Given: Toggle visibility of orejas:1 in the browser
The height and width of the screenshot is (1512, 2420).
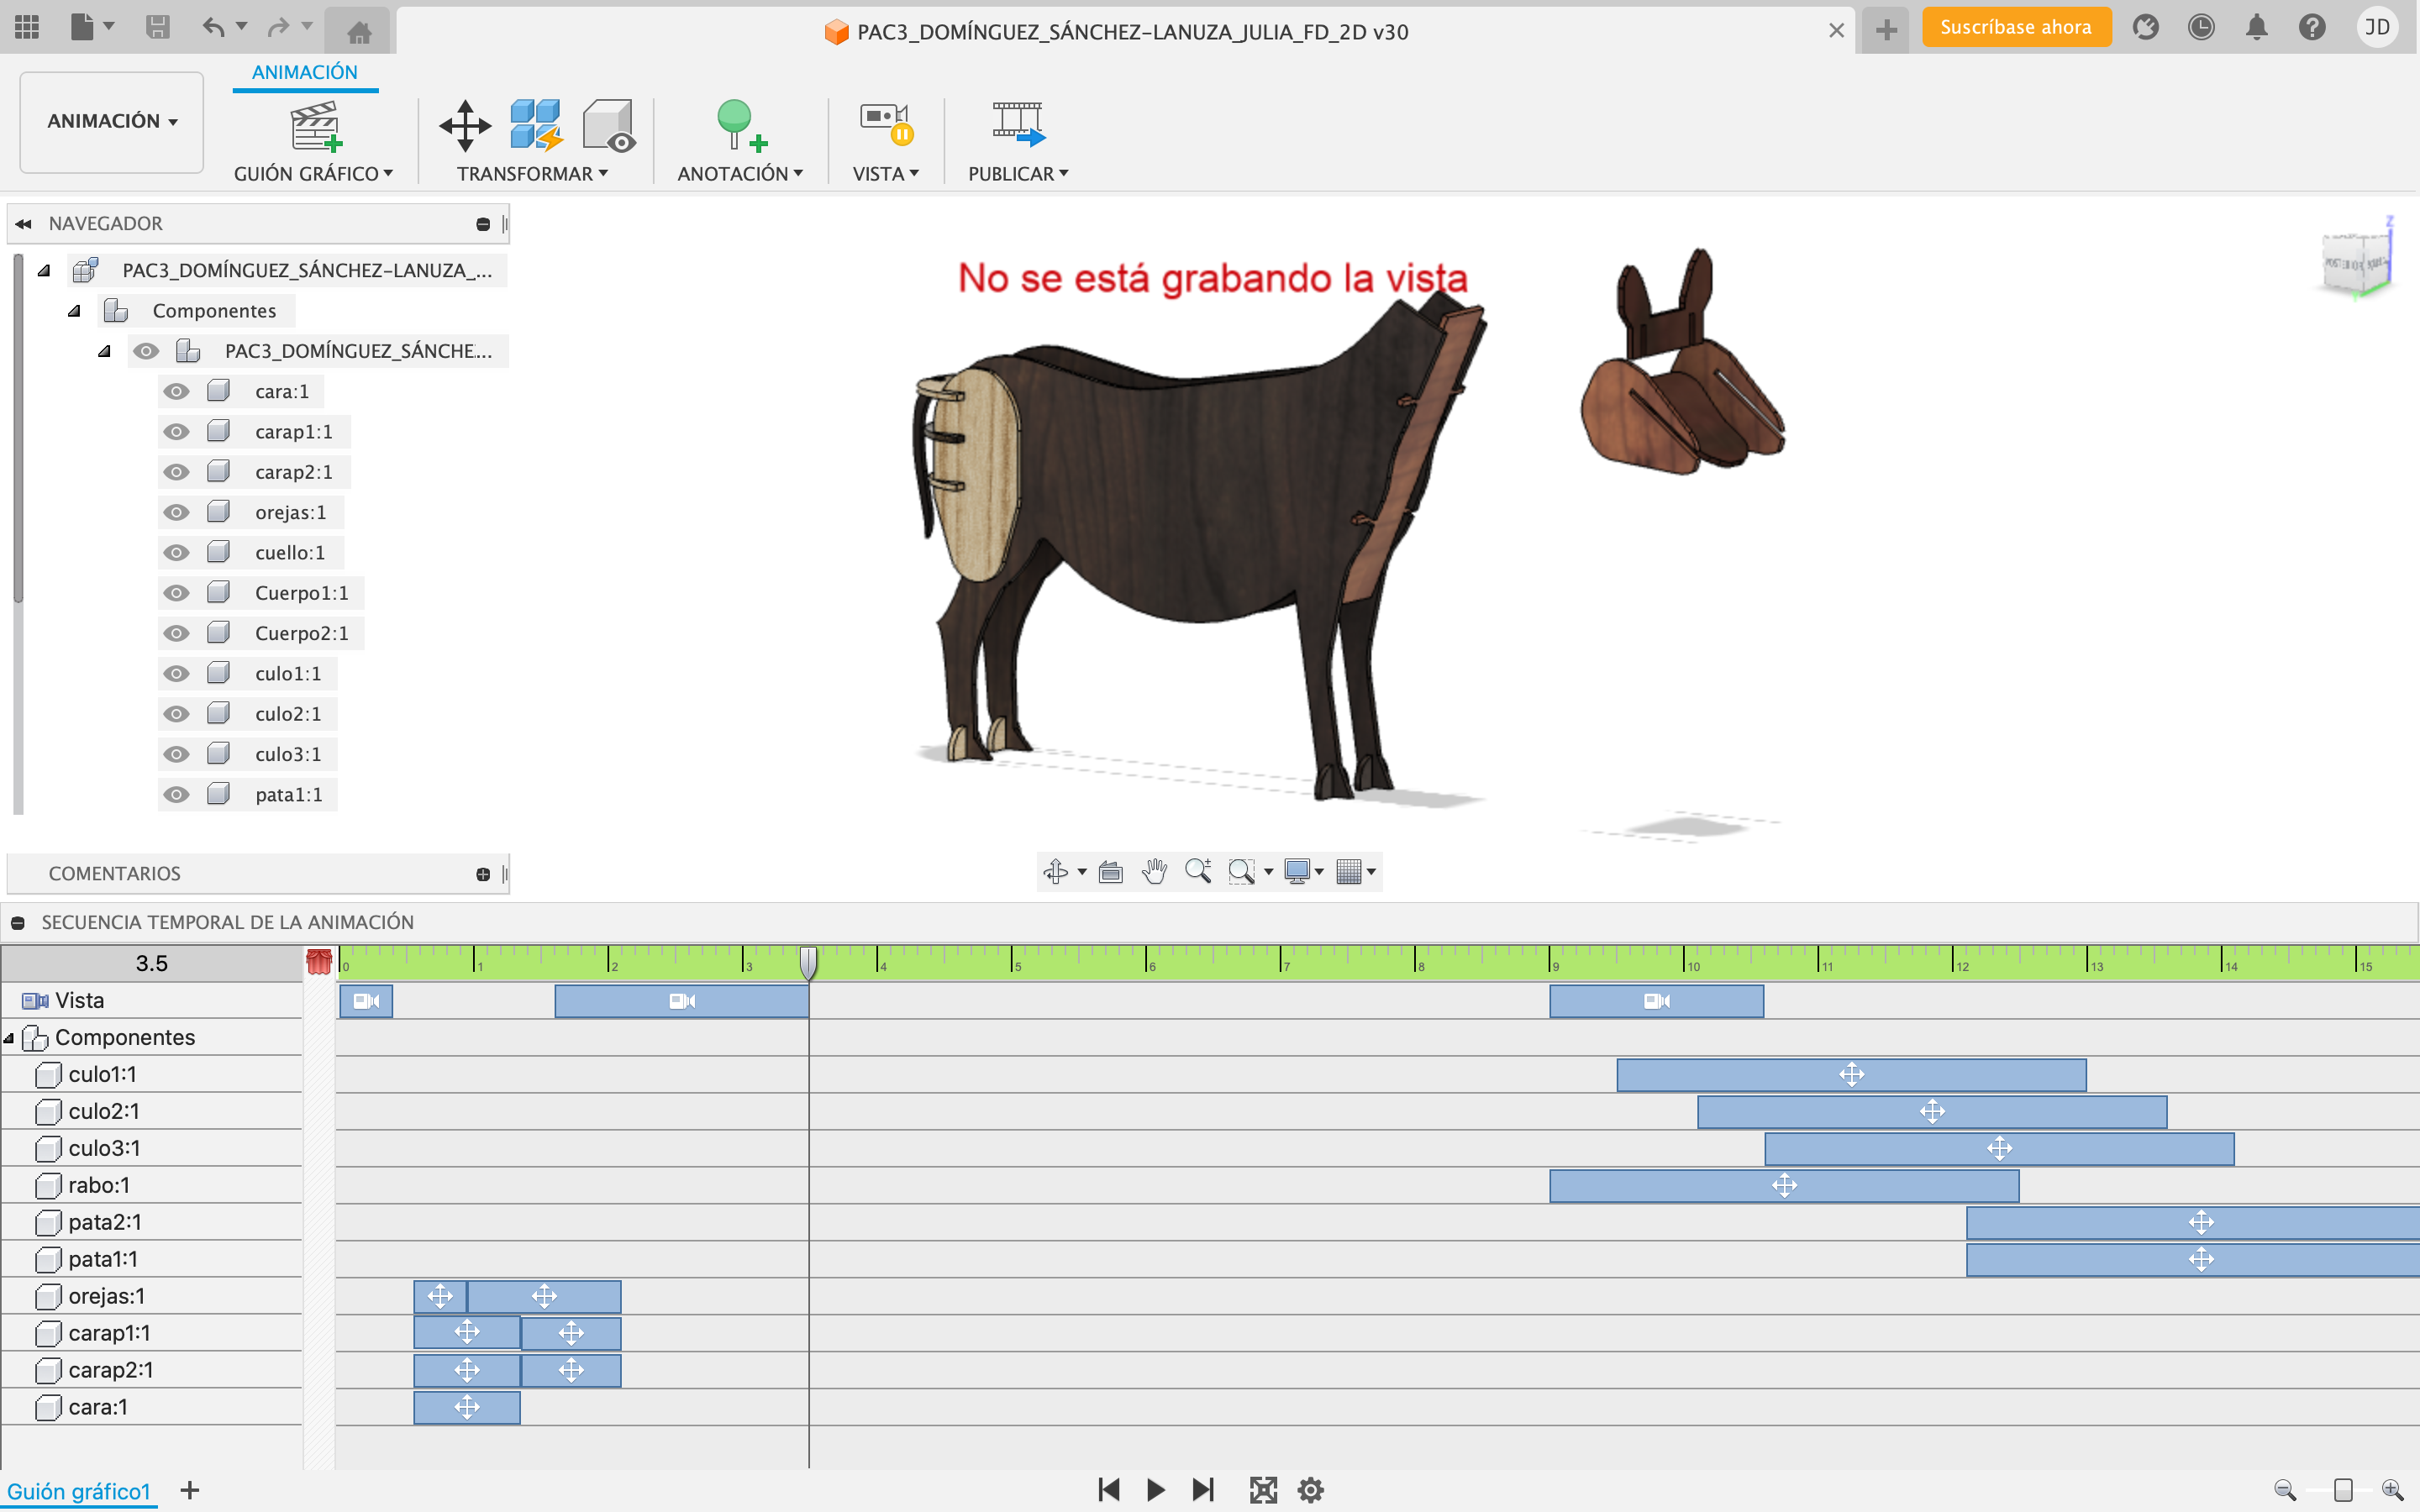Looking at the screenshot, I should pyautogui.click(x=177, y=513).
